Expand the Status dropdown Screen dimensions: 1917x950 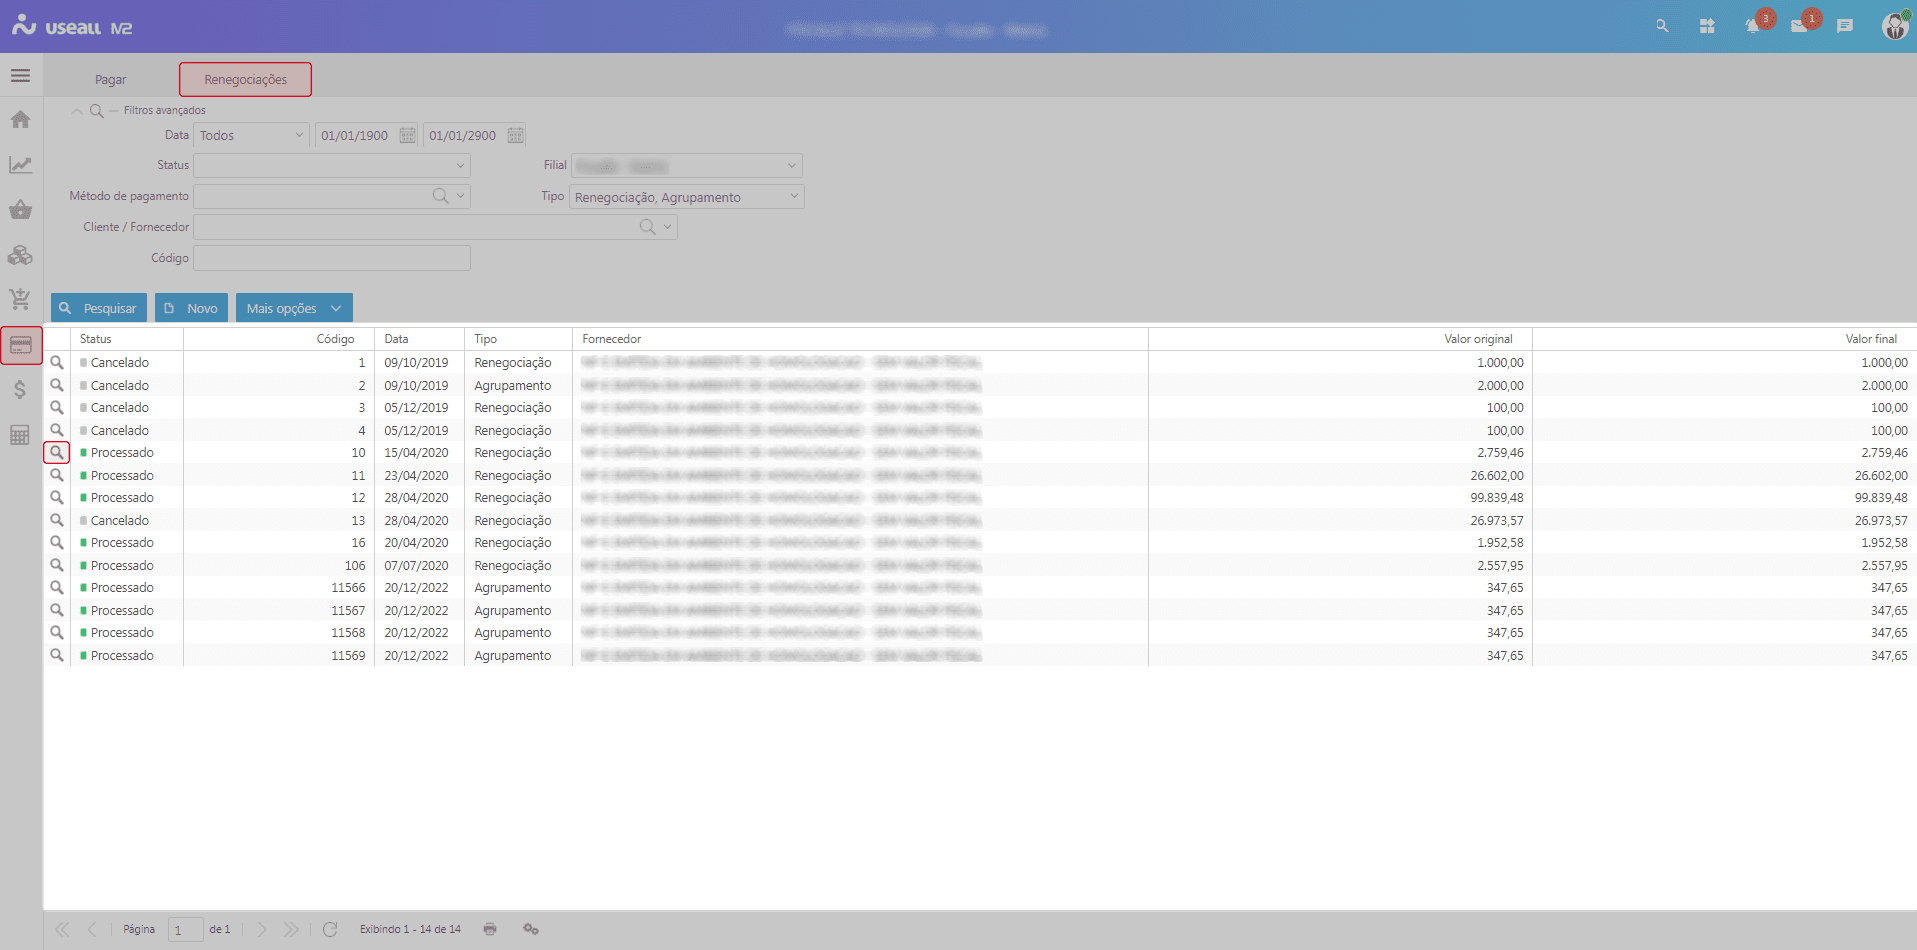[460, 166]
